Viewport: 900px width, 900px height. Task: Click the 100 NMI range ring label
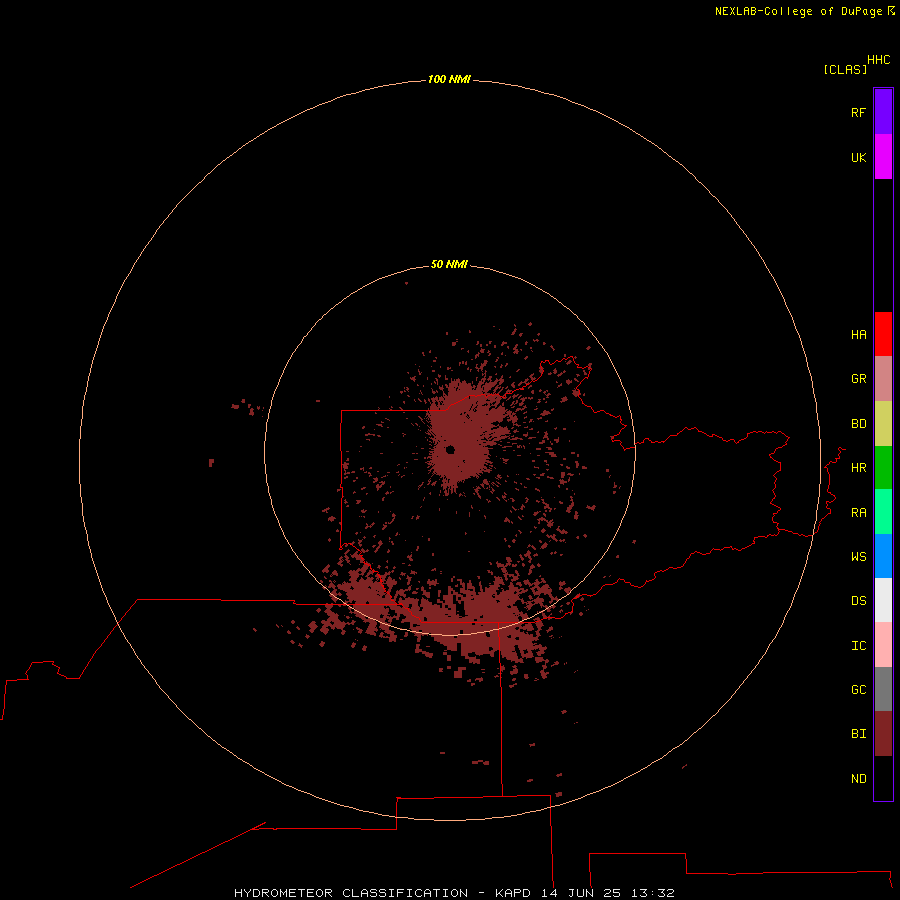pos(449,79)
